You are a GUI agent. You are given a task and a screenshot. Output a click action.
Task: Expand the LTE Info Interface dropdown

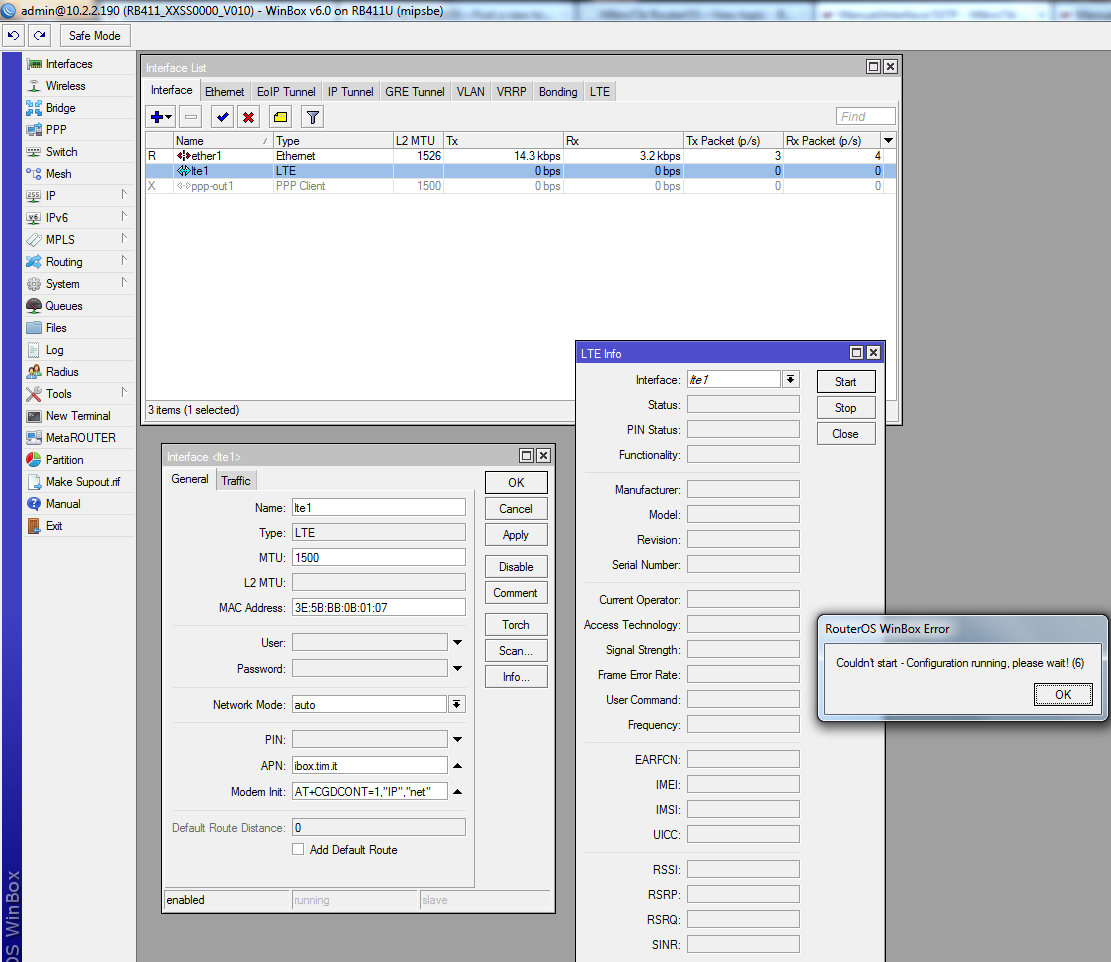tap(791, 380)
